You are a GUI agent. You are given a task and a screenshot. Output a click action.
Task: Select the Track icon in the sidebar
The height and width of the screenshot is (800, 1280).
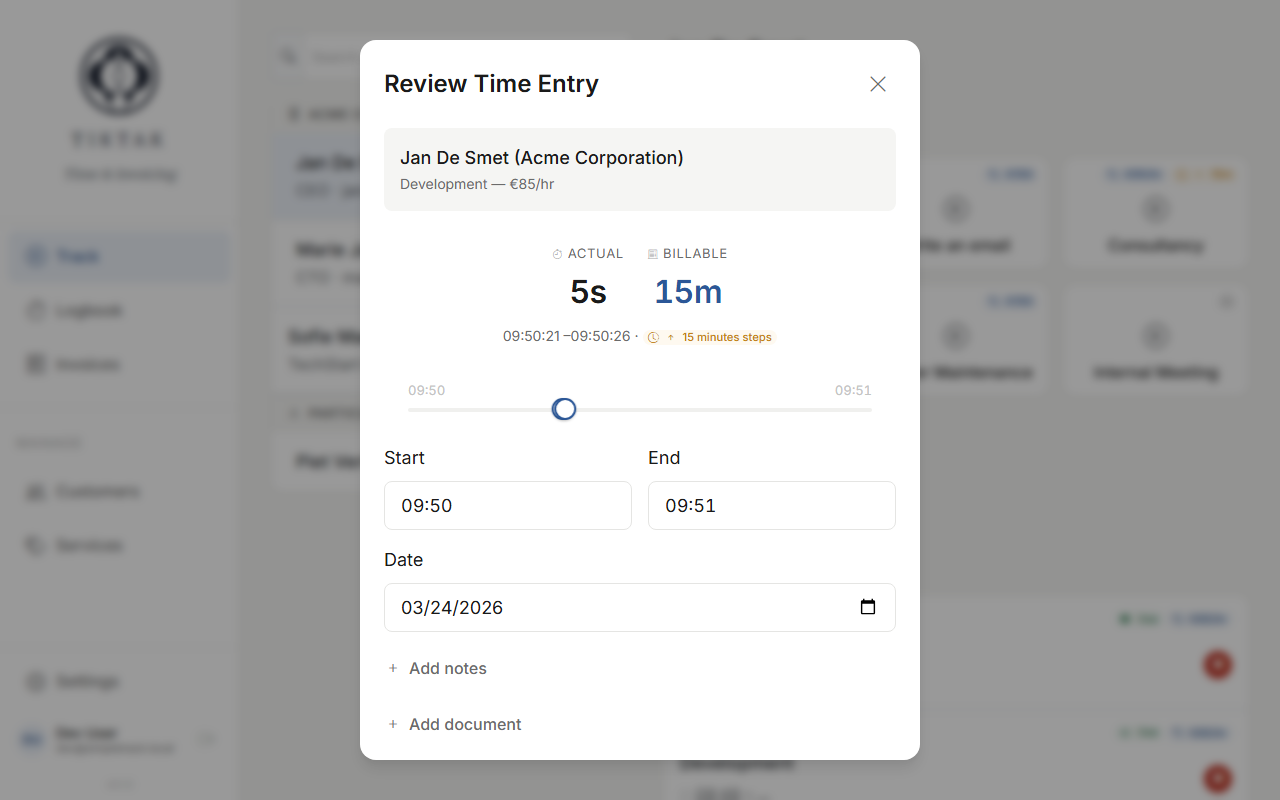[34, 256]
